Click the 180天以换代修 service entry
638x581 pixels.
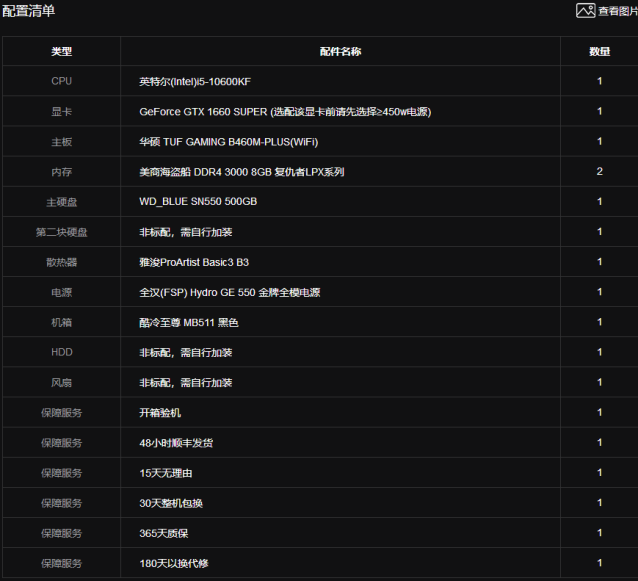pos(174,563)
